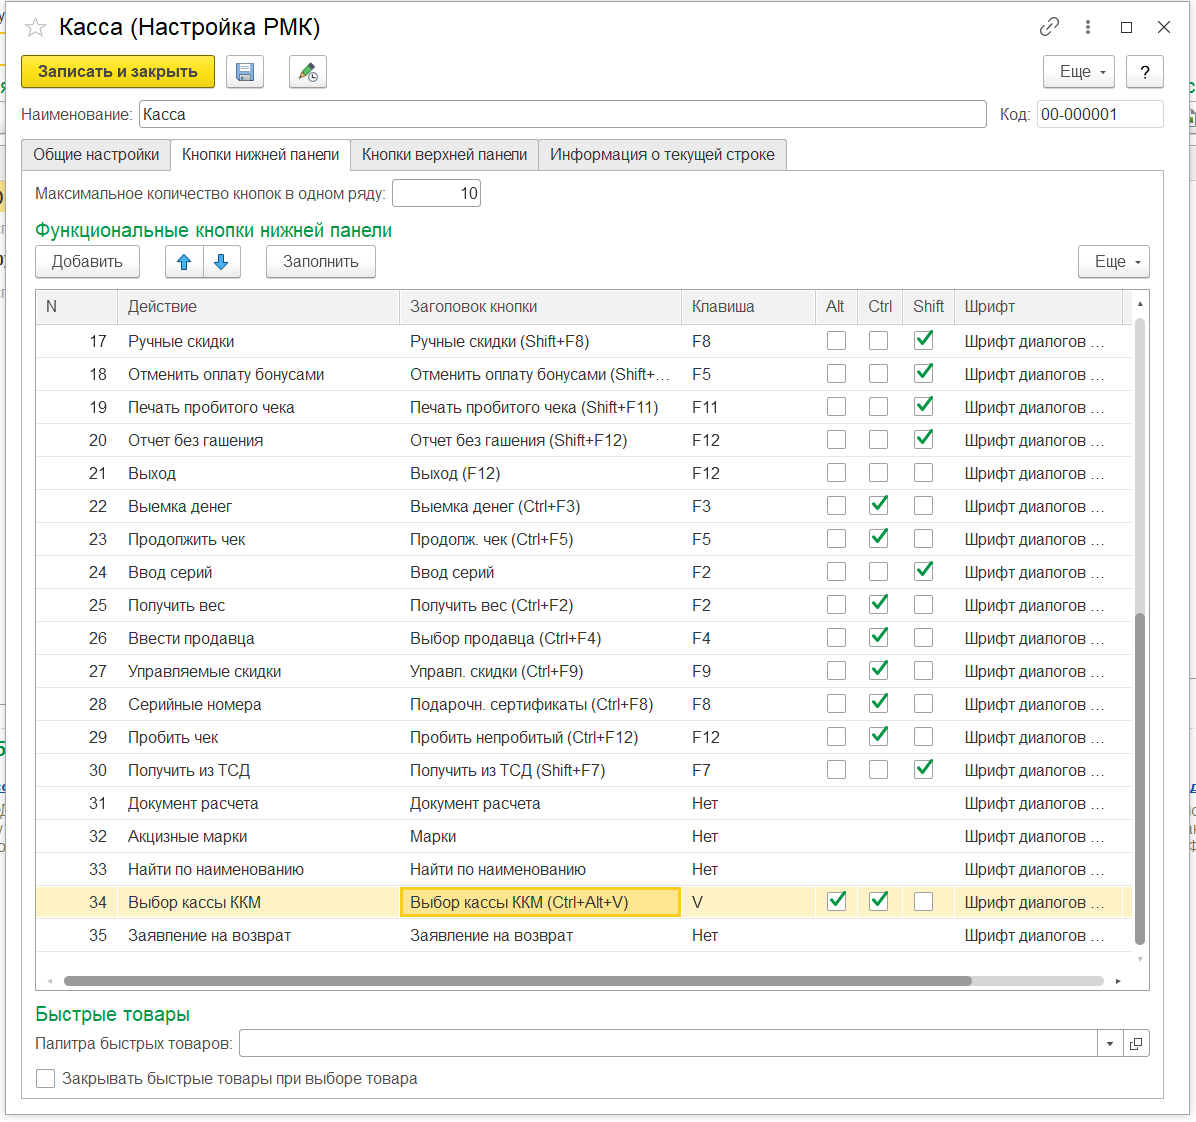Add window to favorites with star icon
This screenshot has height=1122, width=1196.
tap(35, 28)
